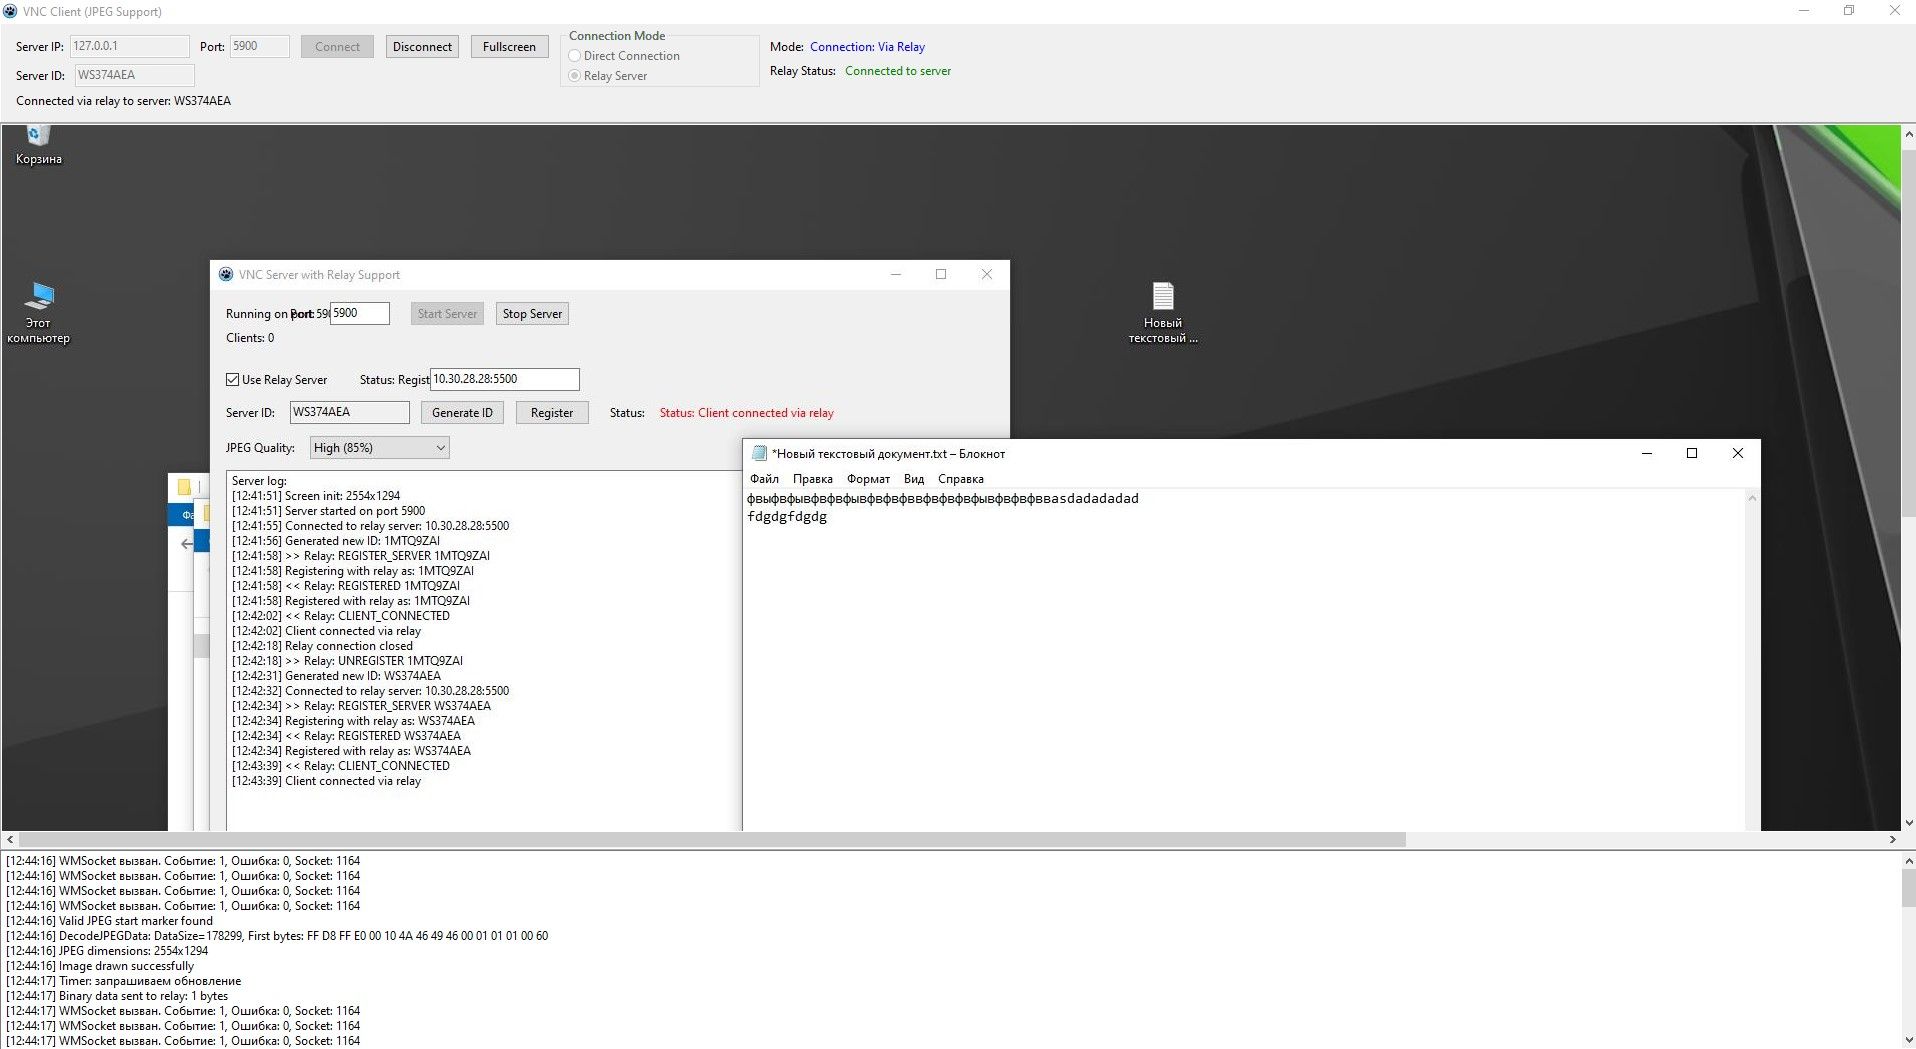Open the Правка menu in Notepad

click(x=812, y=479)
